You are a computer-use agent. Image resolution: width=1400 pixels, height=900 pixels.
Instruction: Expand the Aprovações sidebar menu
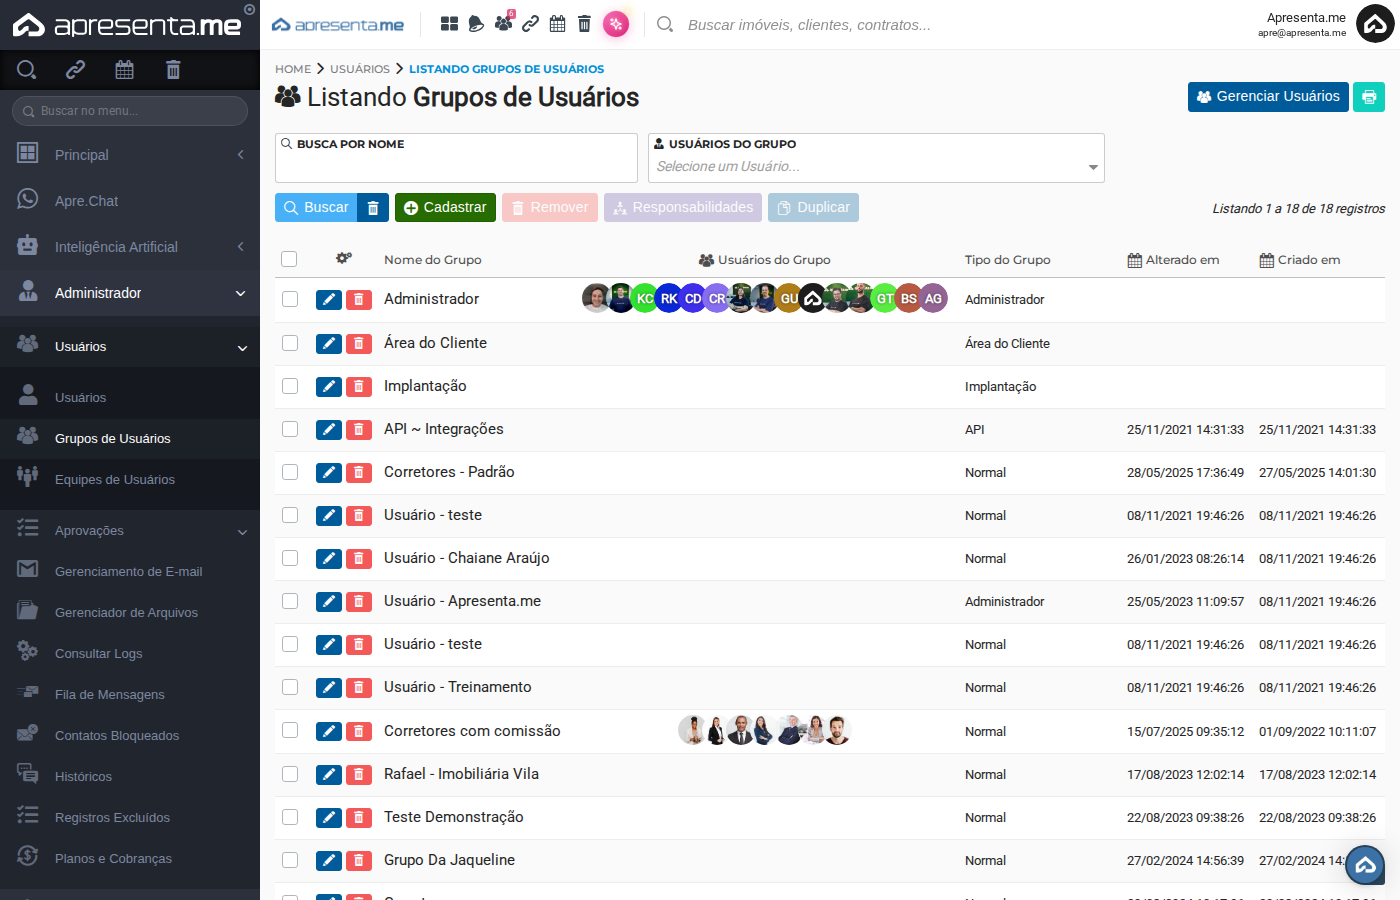(x=130, y=531)
